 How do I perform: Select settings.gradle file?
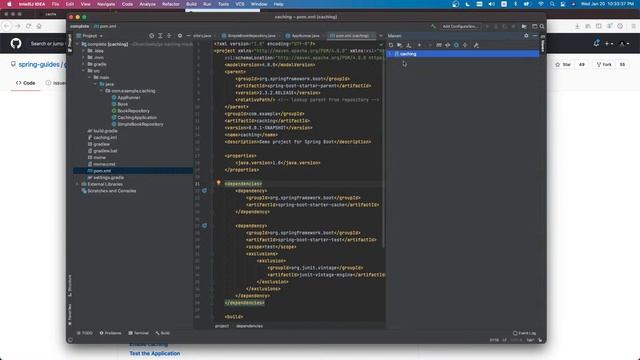(105, 178)
